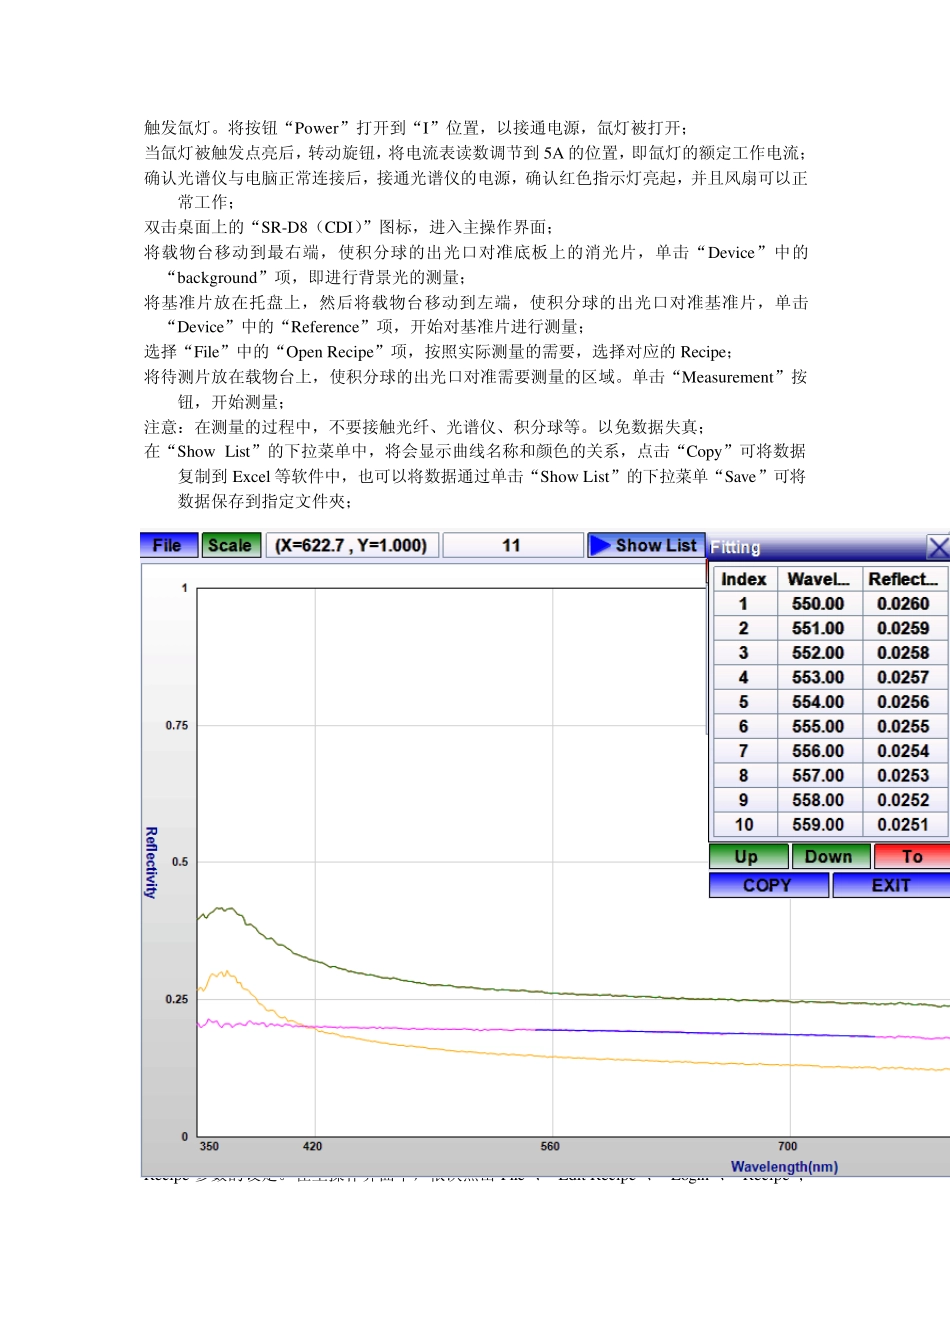
Task: Select the Index column header
Action: point(743,579)
